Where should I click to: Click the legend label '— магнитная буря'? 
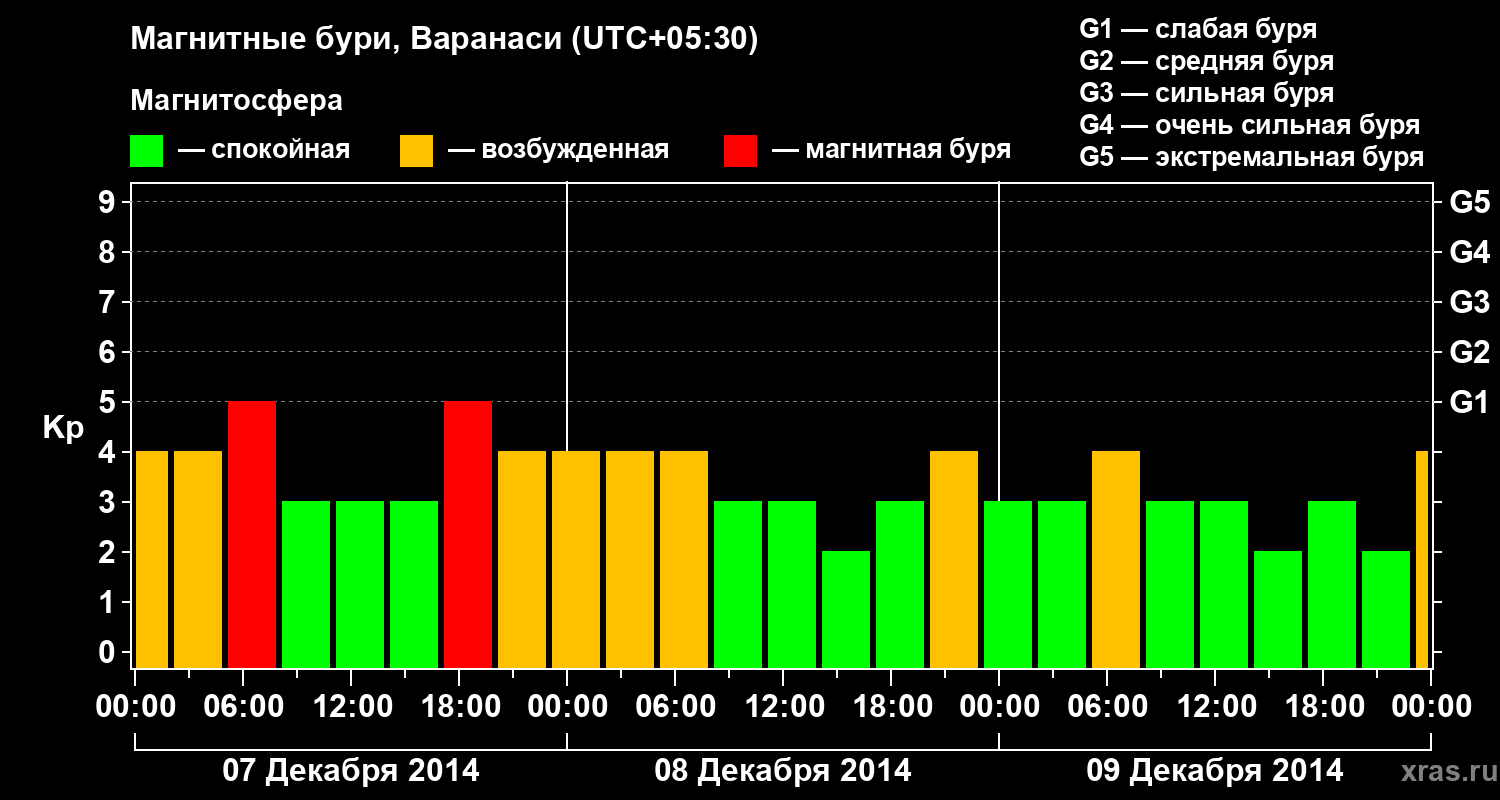click(891, 150)
